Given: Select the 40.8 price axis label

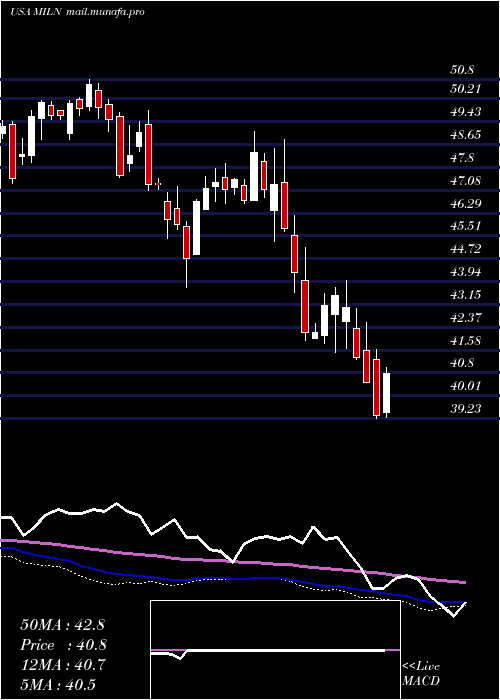Looking at the screenshot, I should coord(462,363).
